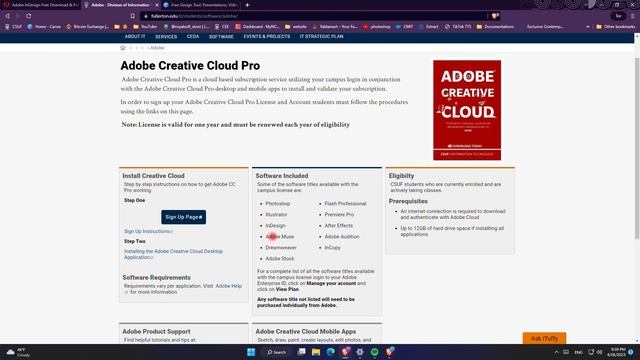Click the Adobe Product Support heading
This screenshot has height=360, width=640.
click(156, 331)
